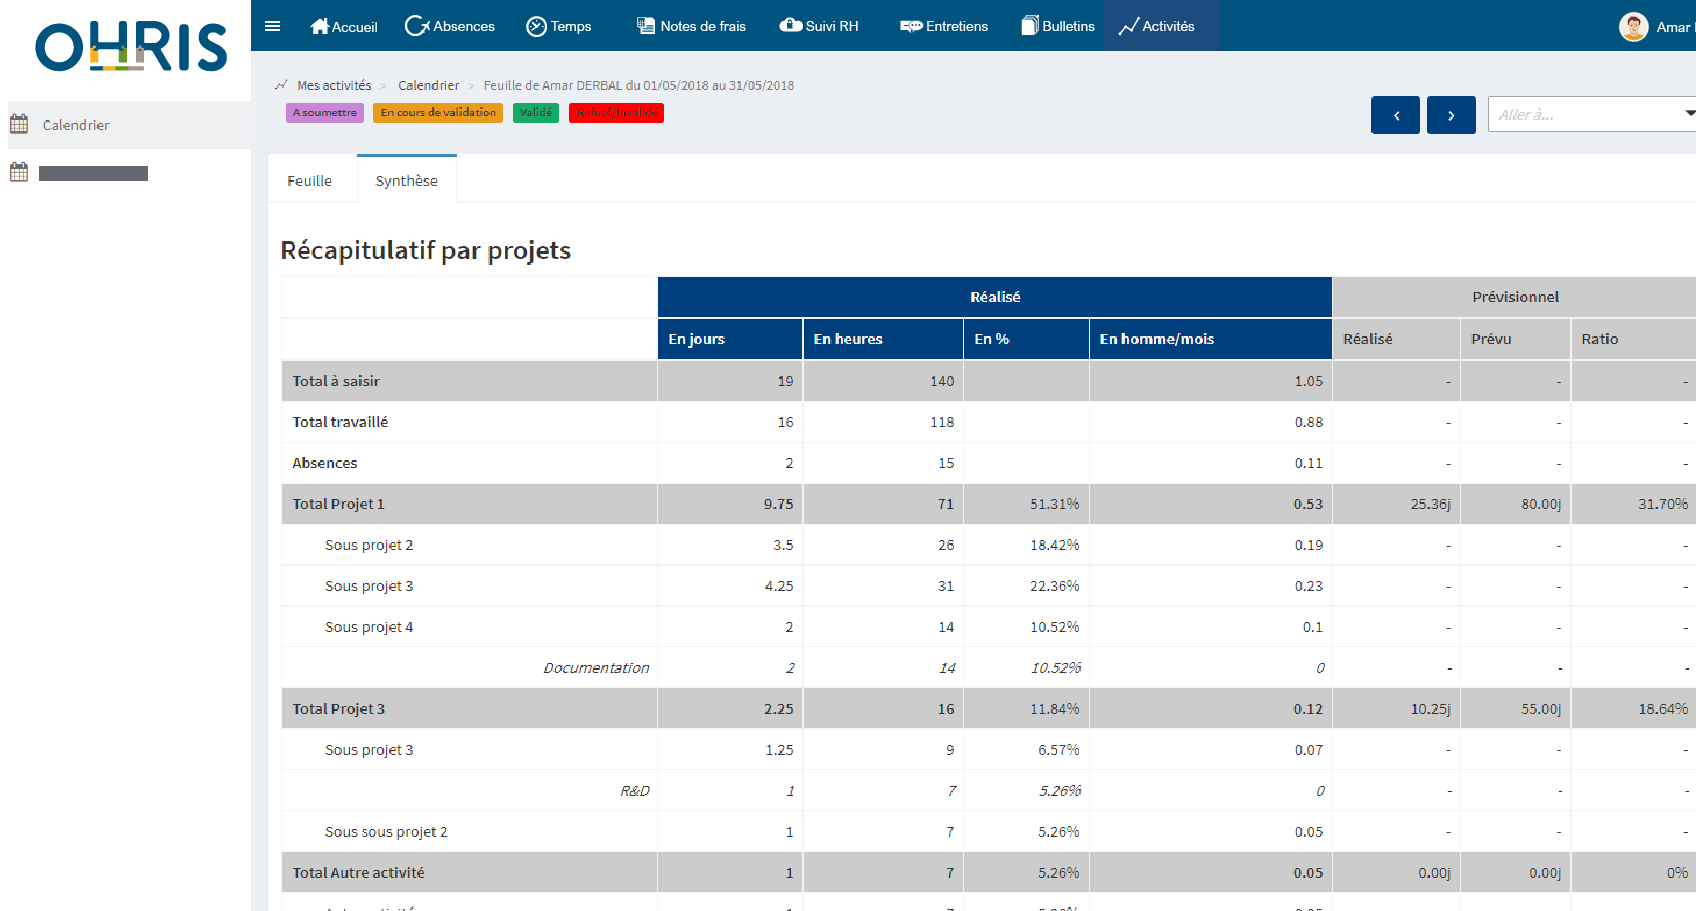The height and width of the screenshot is (911, 1696).
Task: Click the user avatar picture
Action: click(1633, 27)
